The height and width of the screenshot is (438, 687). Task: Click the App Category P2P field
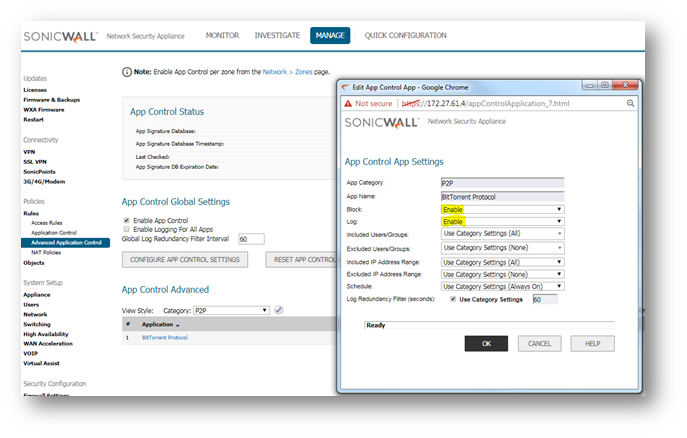pos(503,183)
